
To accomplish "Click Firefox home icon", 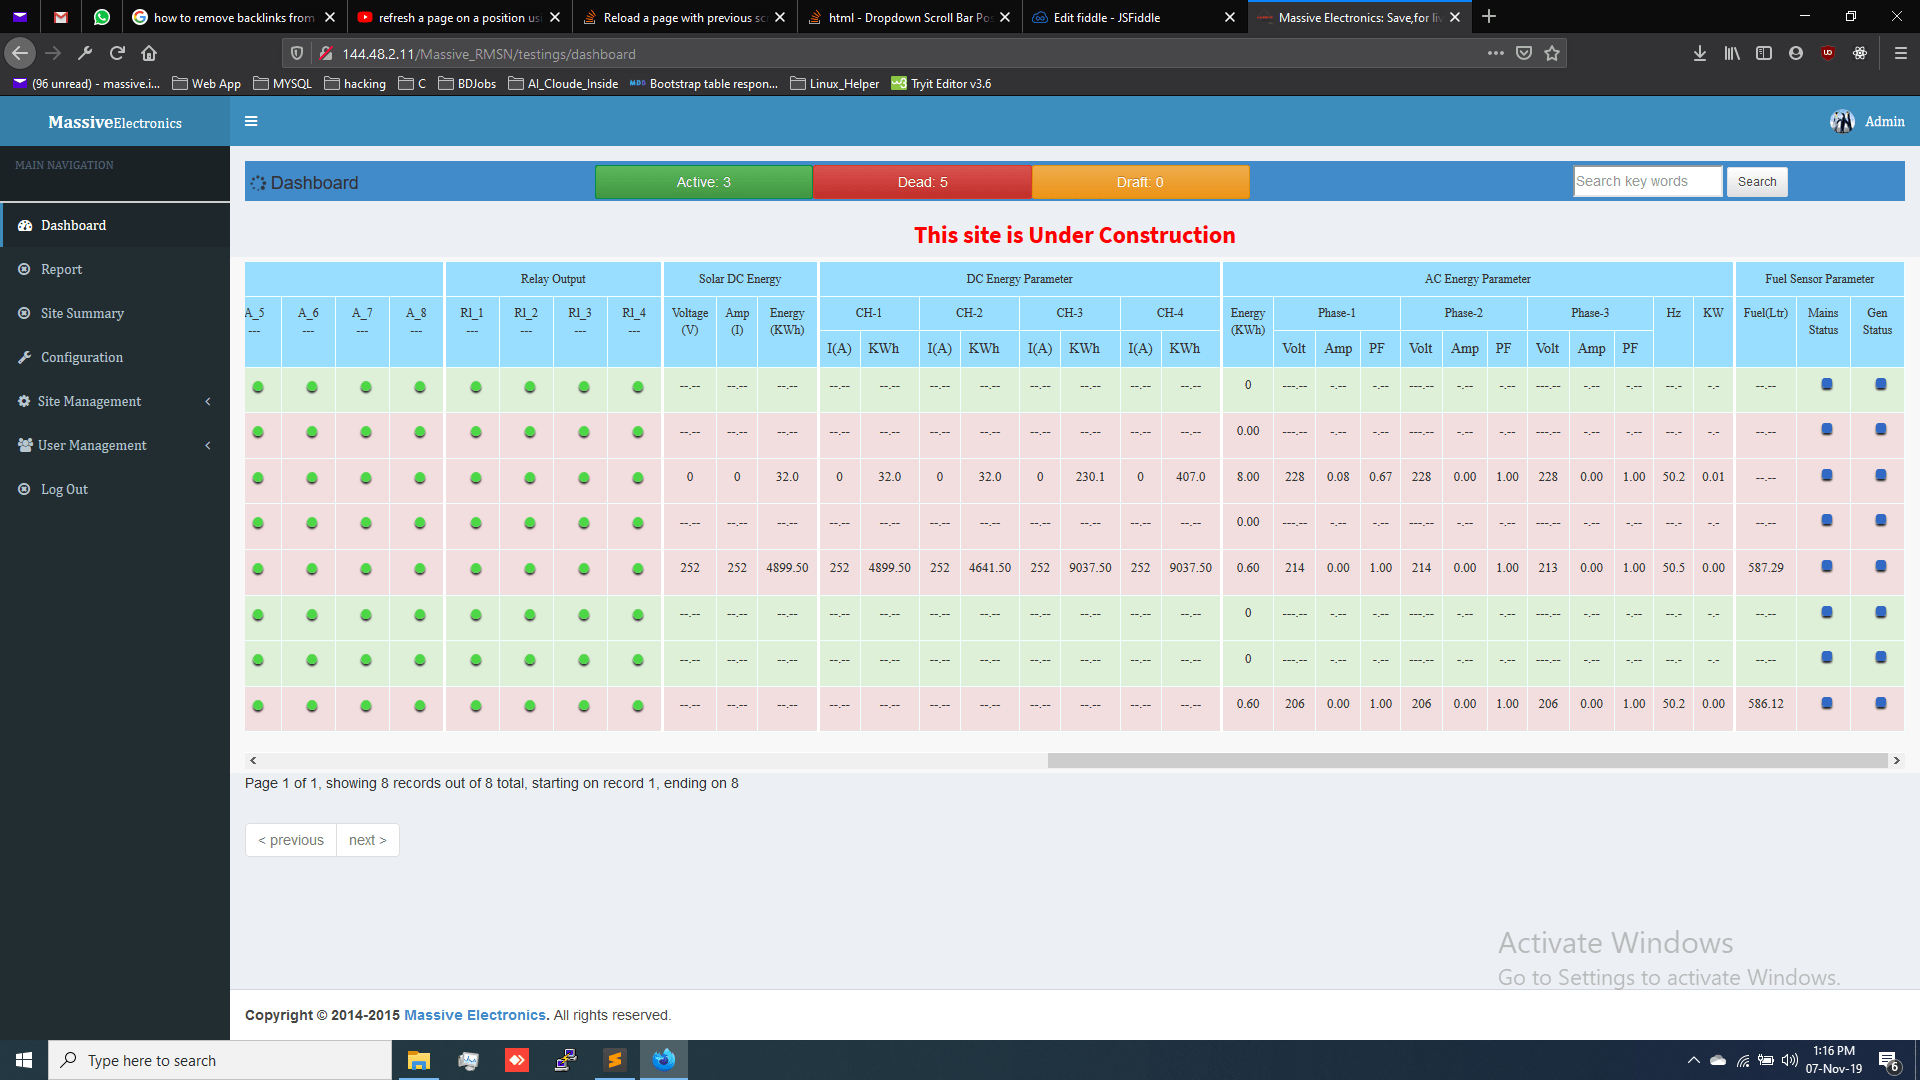I will tap(149, 53).
